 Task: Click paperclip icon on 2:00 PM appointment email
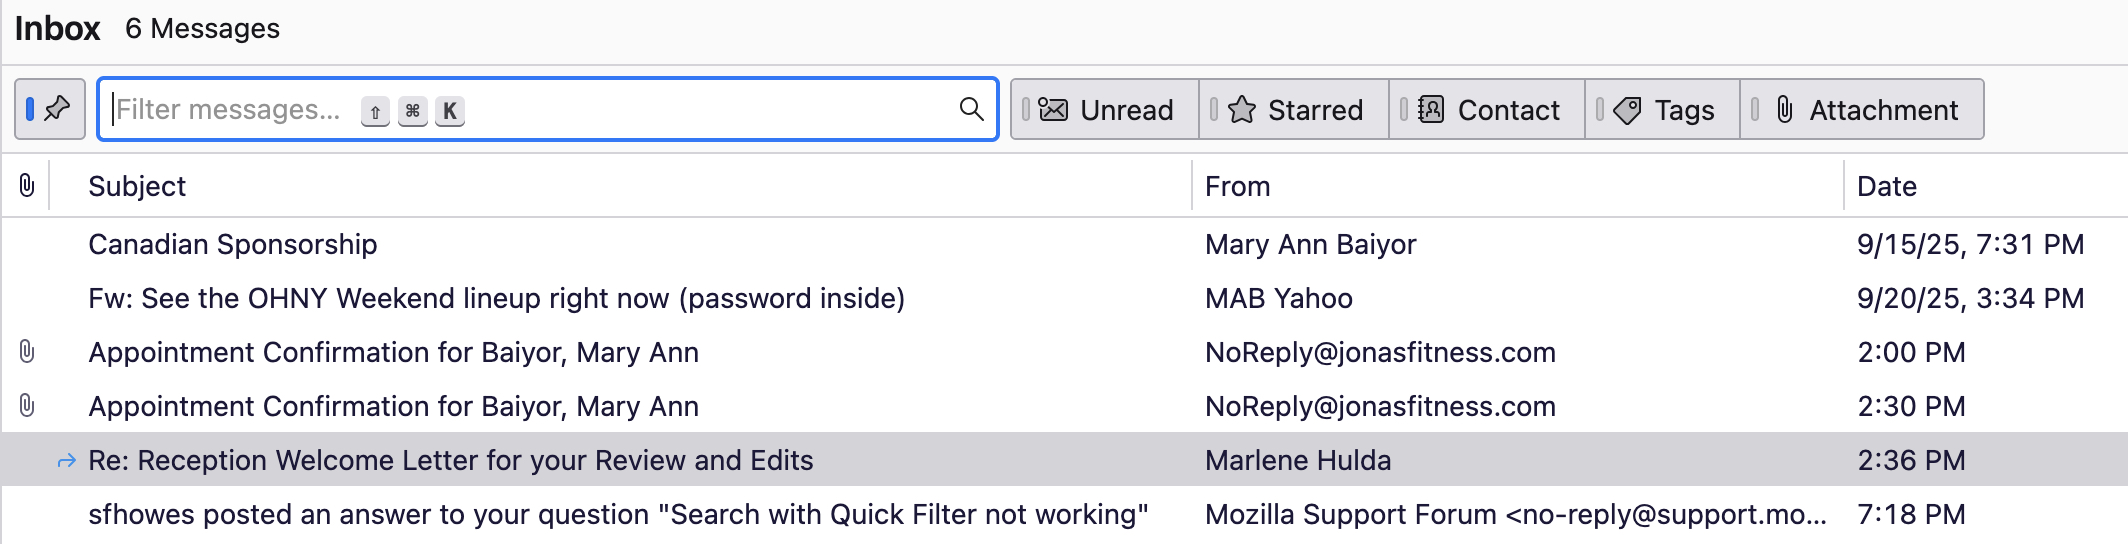click(x=27, y=352)
